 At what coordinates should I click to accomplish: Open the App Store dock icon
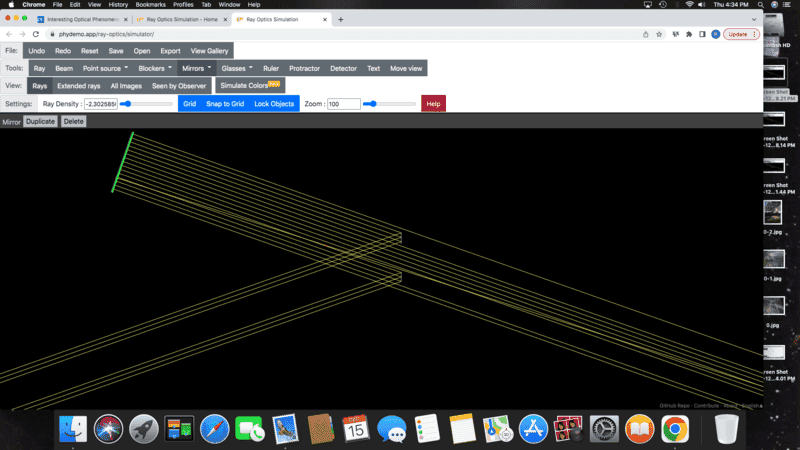533,429
